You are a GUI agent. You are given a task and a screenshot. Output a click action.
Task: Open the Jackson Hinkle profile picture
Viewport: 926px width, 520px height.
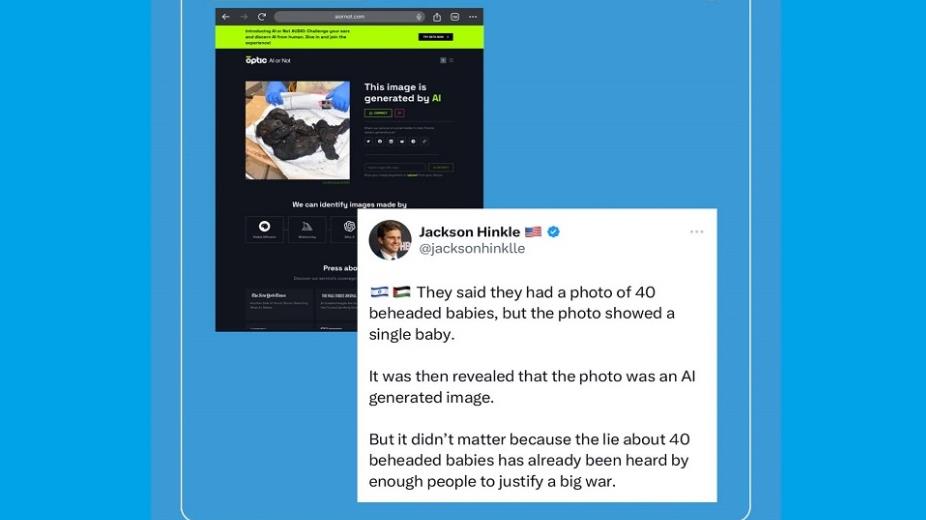(x=390, y=240)
